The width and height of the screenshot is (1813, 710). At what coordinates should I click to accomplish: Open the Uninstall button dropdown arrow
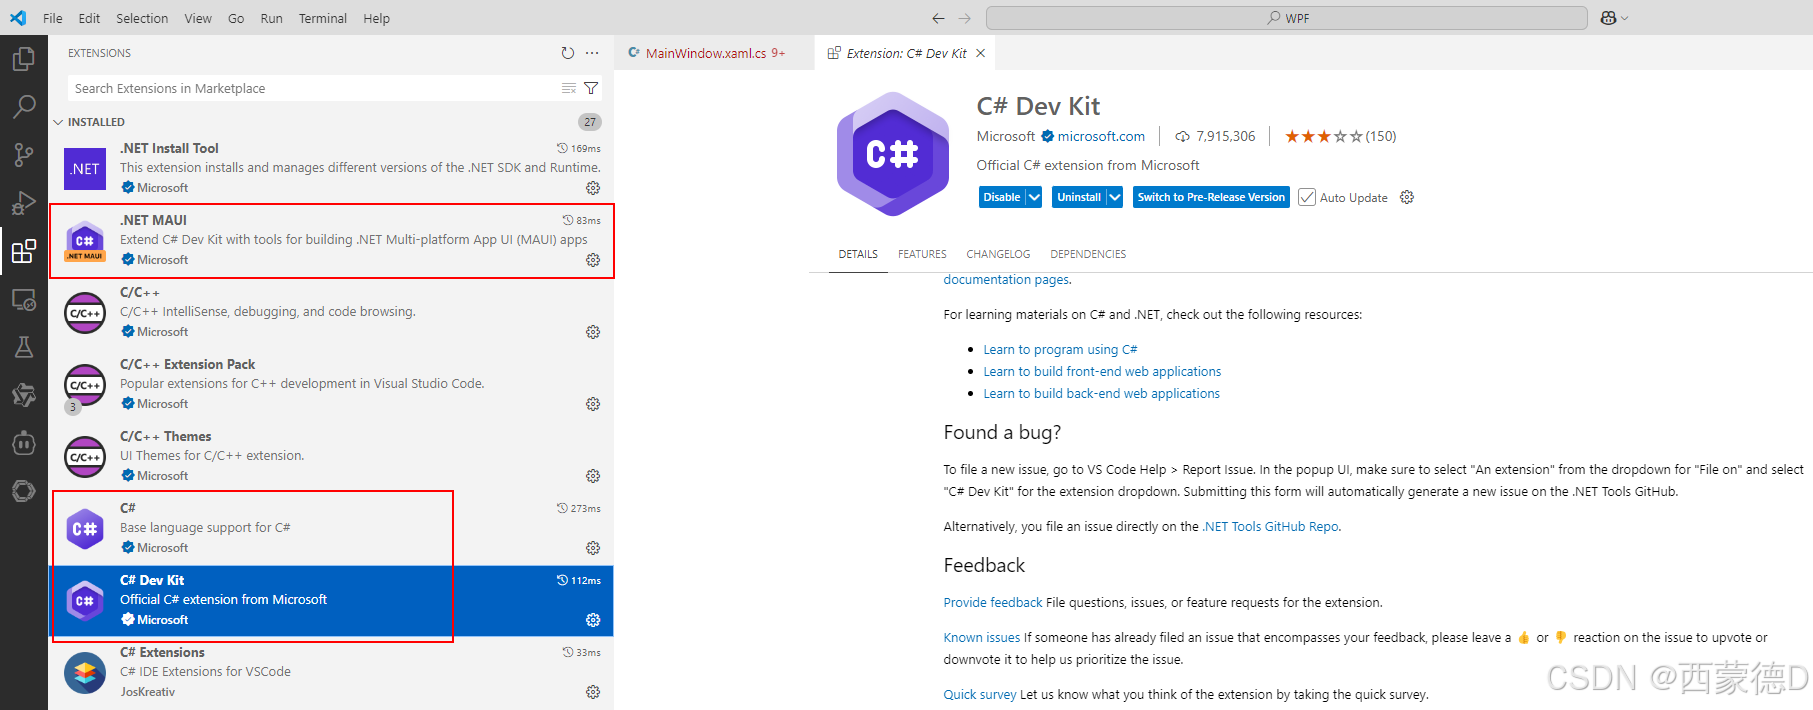pos(1114,197)
